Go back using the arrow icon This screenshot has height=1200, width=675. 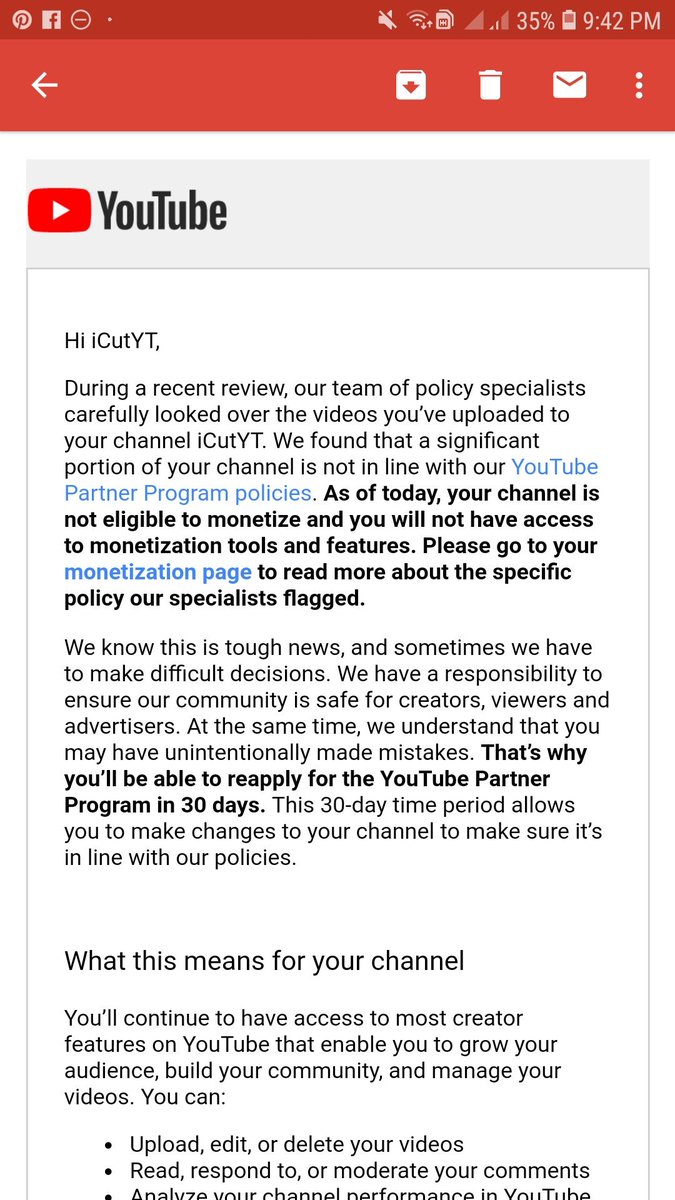45,85
